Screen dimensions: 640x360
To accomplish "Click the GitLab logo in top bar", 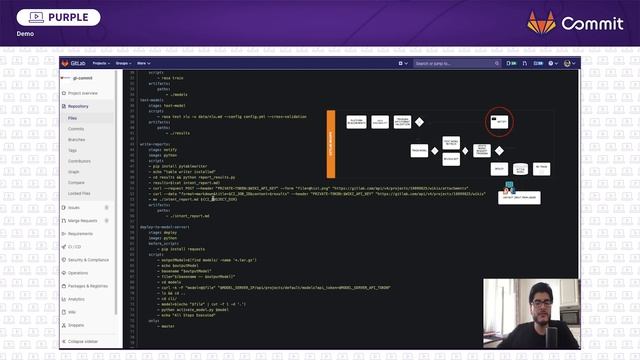I will pos(73,63).
